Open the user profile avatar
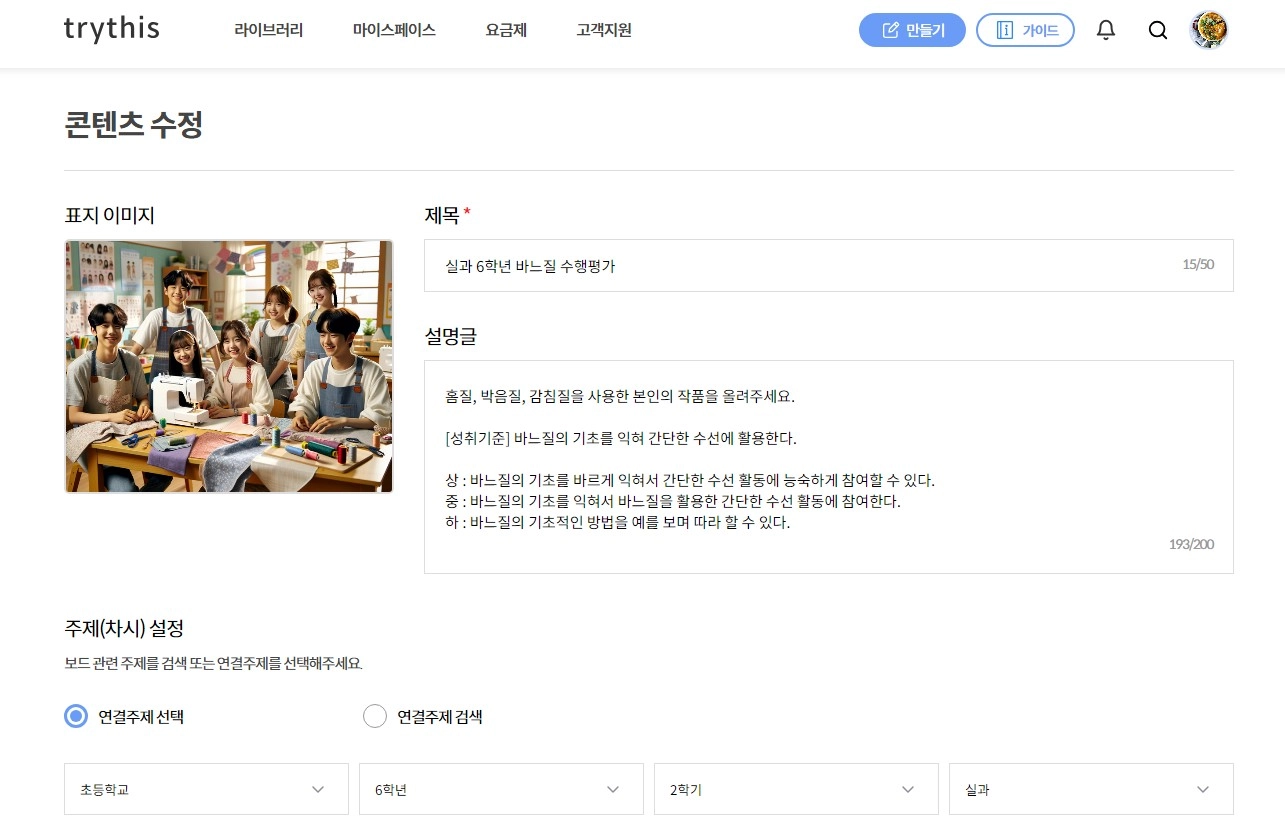The image size is (1285, 834). (1209, 30)
